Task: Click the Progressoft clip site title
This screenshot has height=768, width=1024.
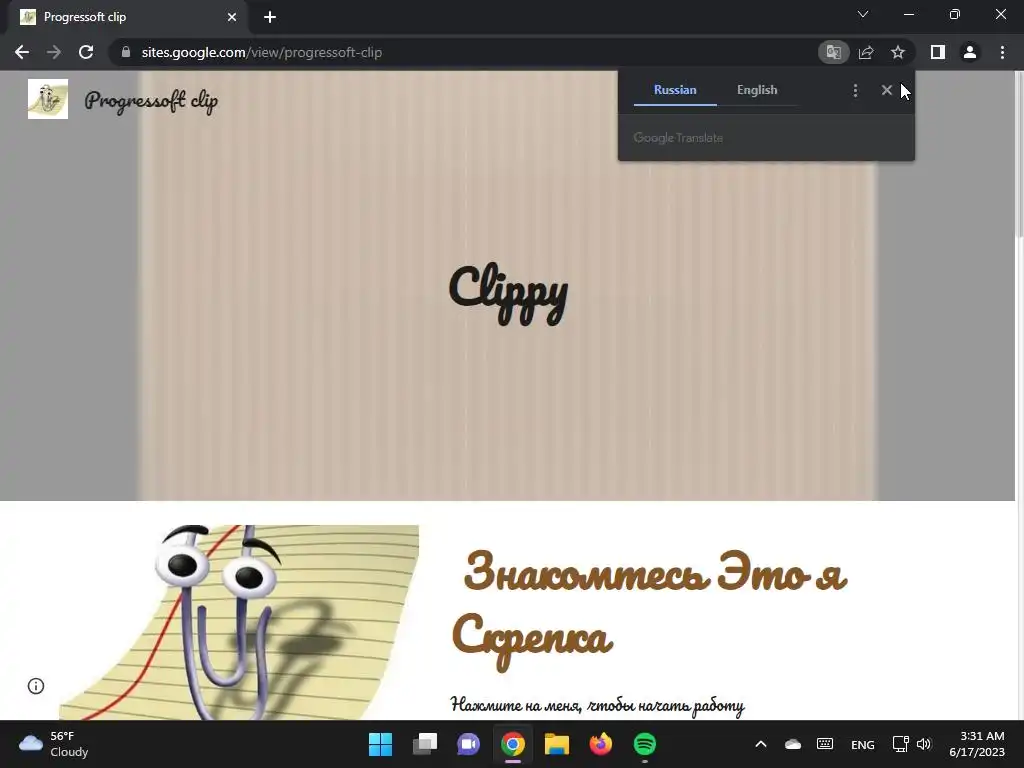Action: [151, 101]
